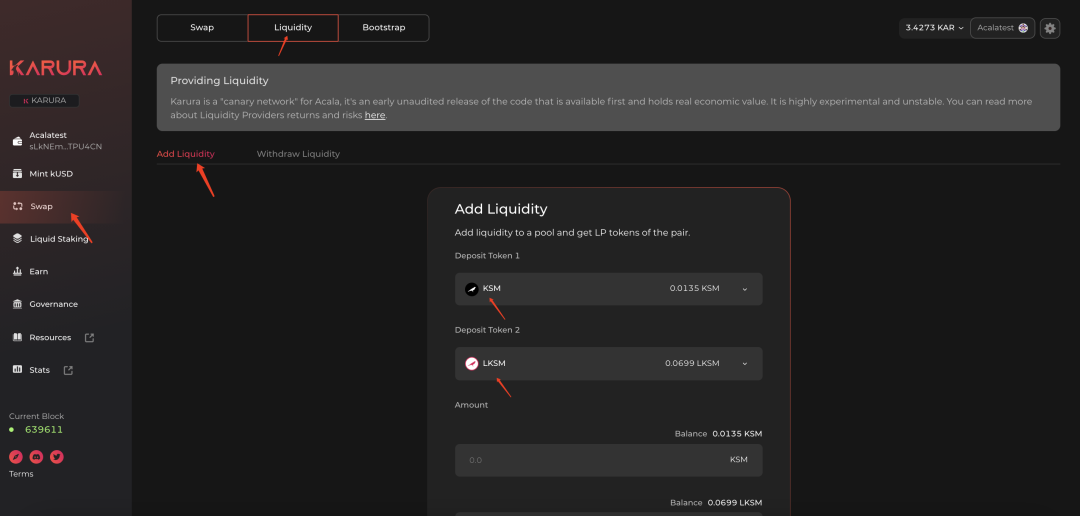Click the Resources external link icon
This screenshot has height=516, width=1080.
89,338
